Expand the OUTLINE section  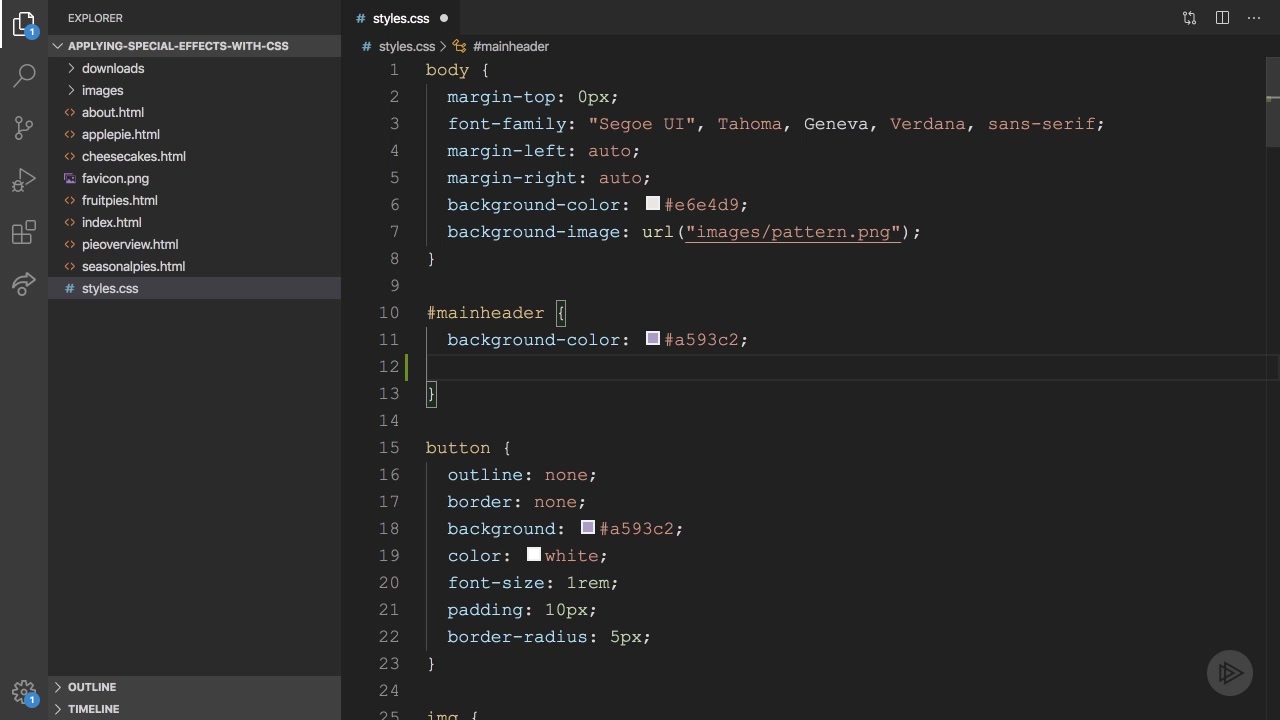point(91,687)
